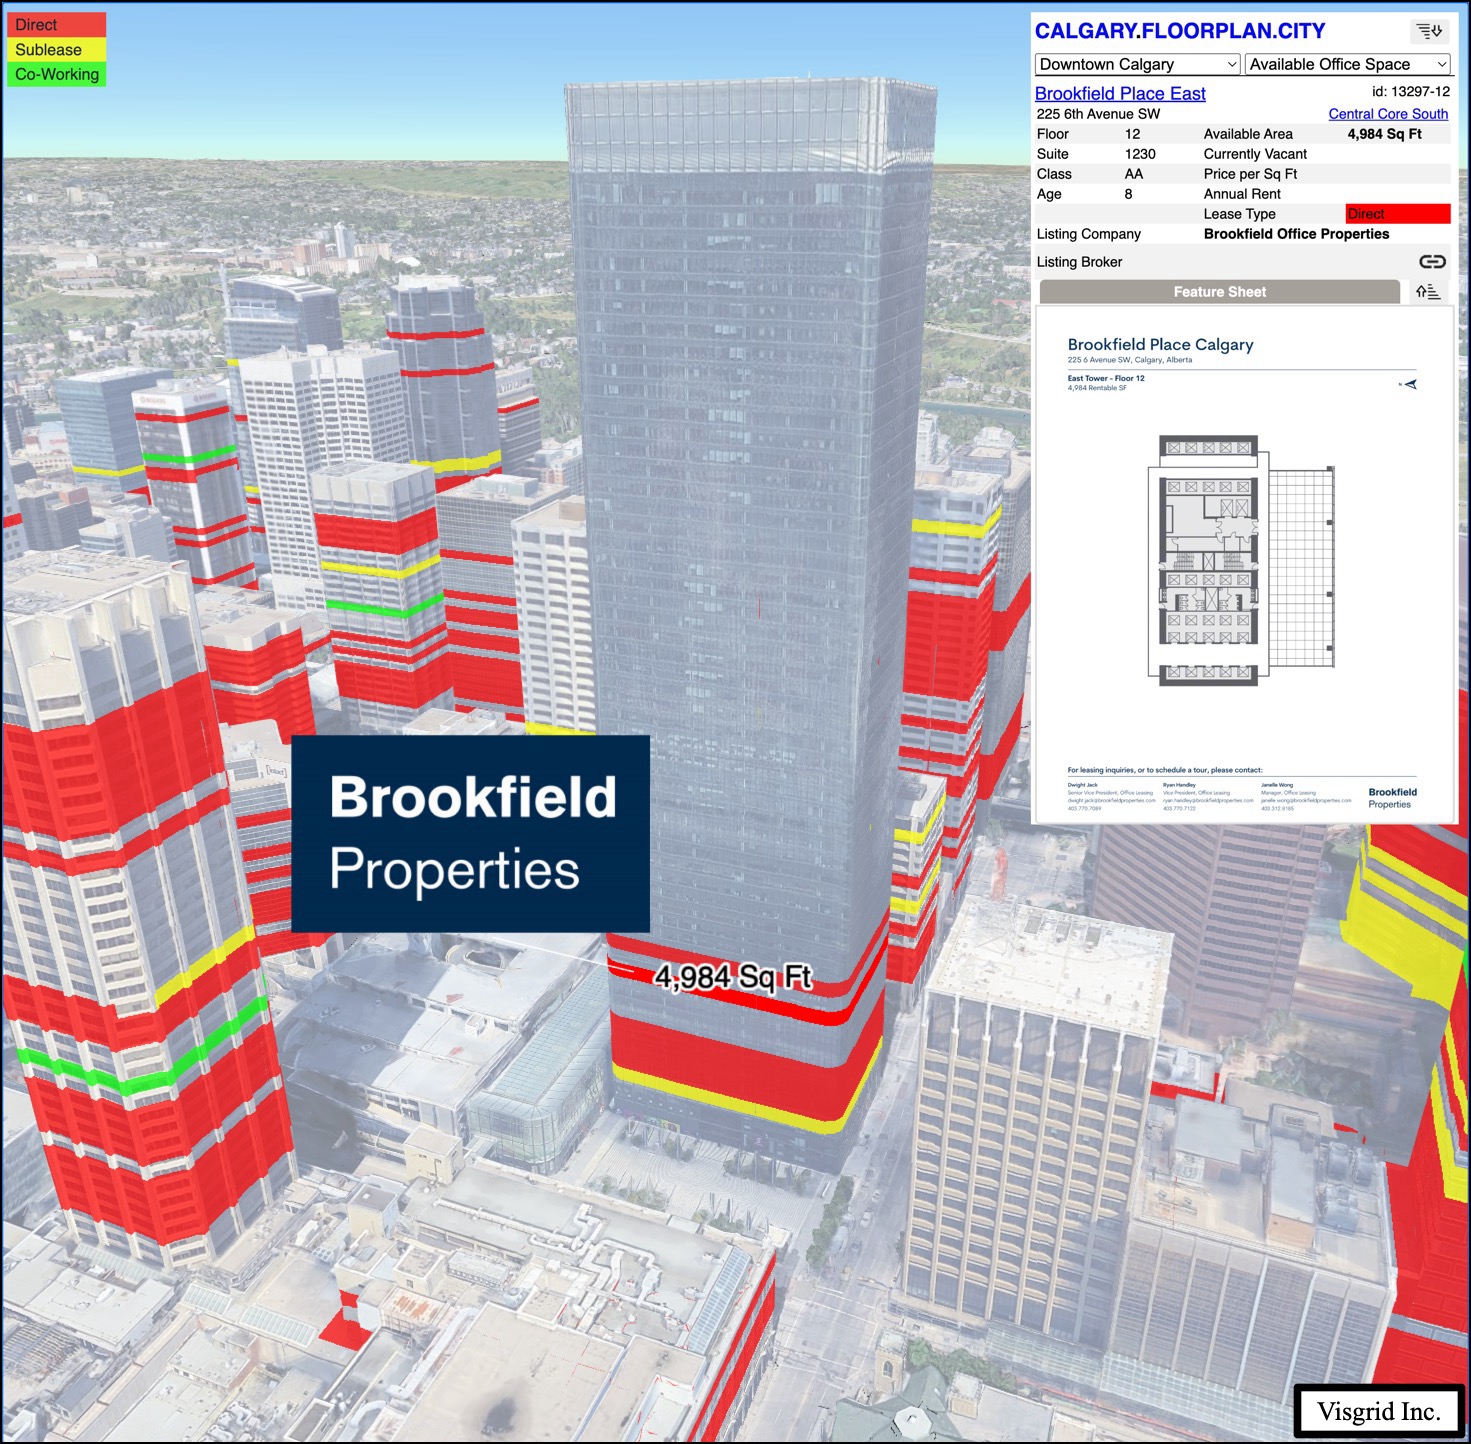Click the sort-up icon next to Feature Sheet
Screen dimensions: 1471x1444
pyautogui.click(x=1428, y=292)
